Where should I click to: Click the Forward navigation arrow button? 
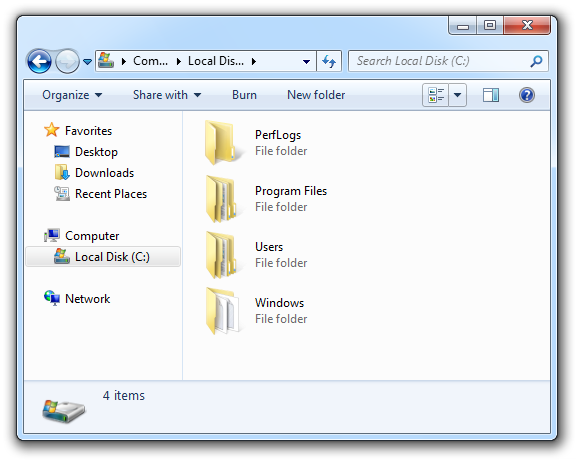(x=67, y=61)
